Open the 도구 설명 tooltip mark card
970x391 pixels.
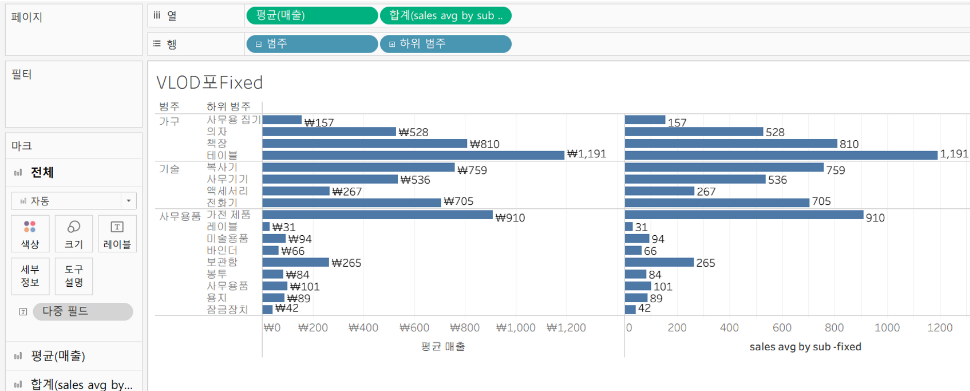[x=73, y=276]
